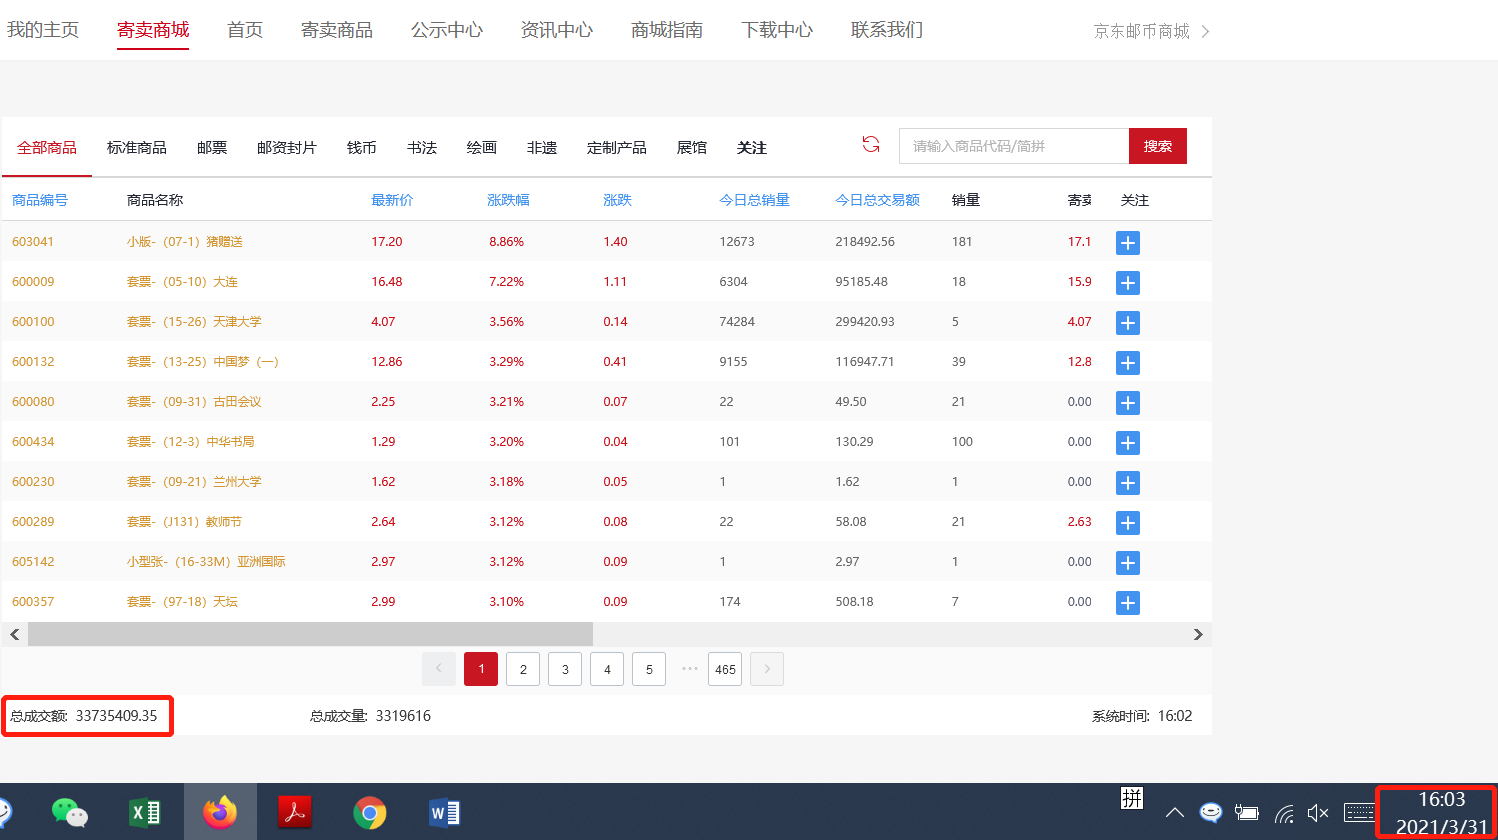Go to 首页 in navigation
The width and height of the screenshot is (1498, 840).
(245, 30)
